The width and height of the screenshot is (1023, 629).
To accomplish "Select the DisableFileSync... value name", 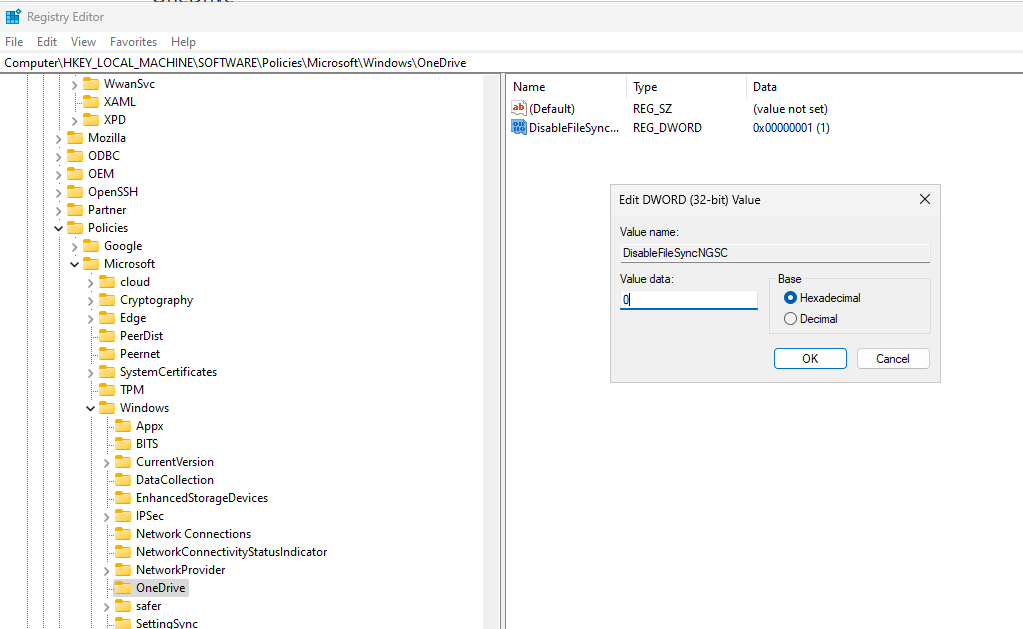I will click(574, 128).
